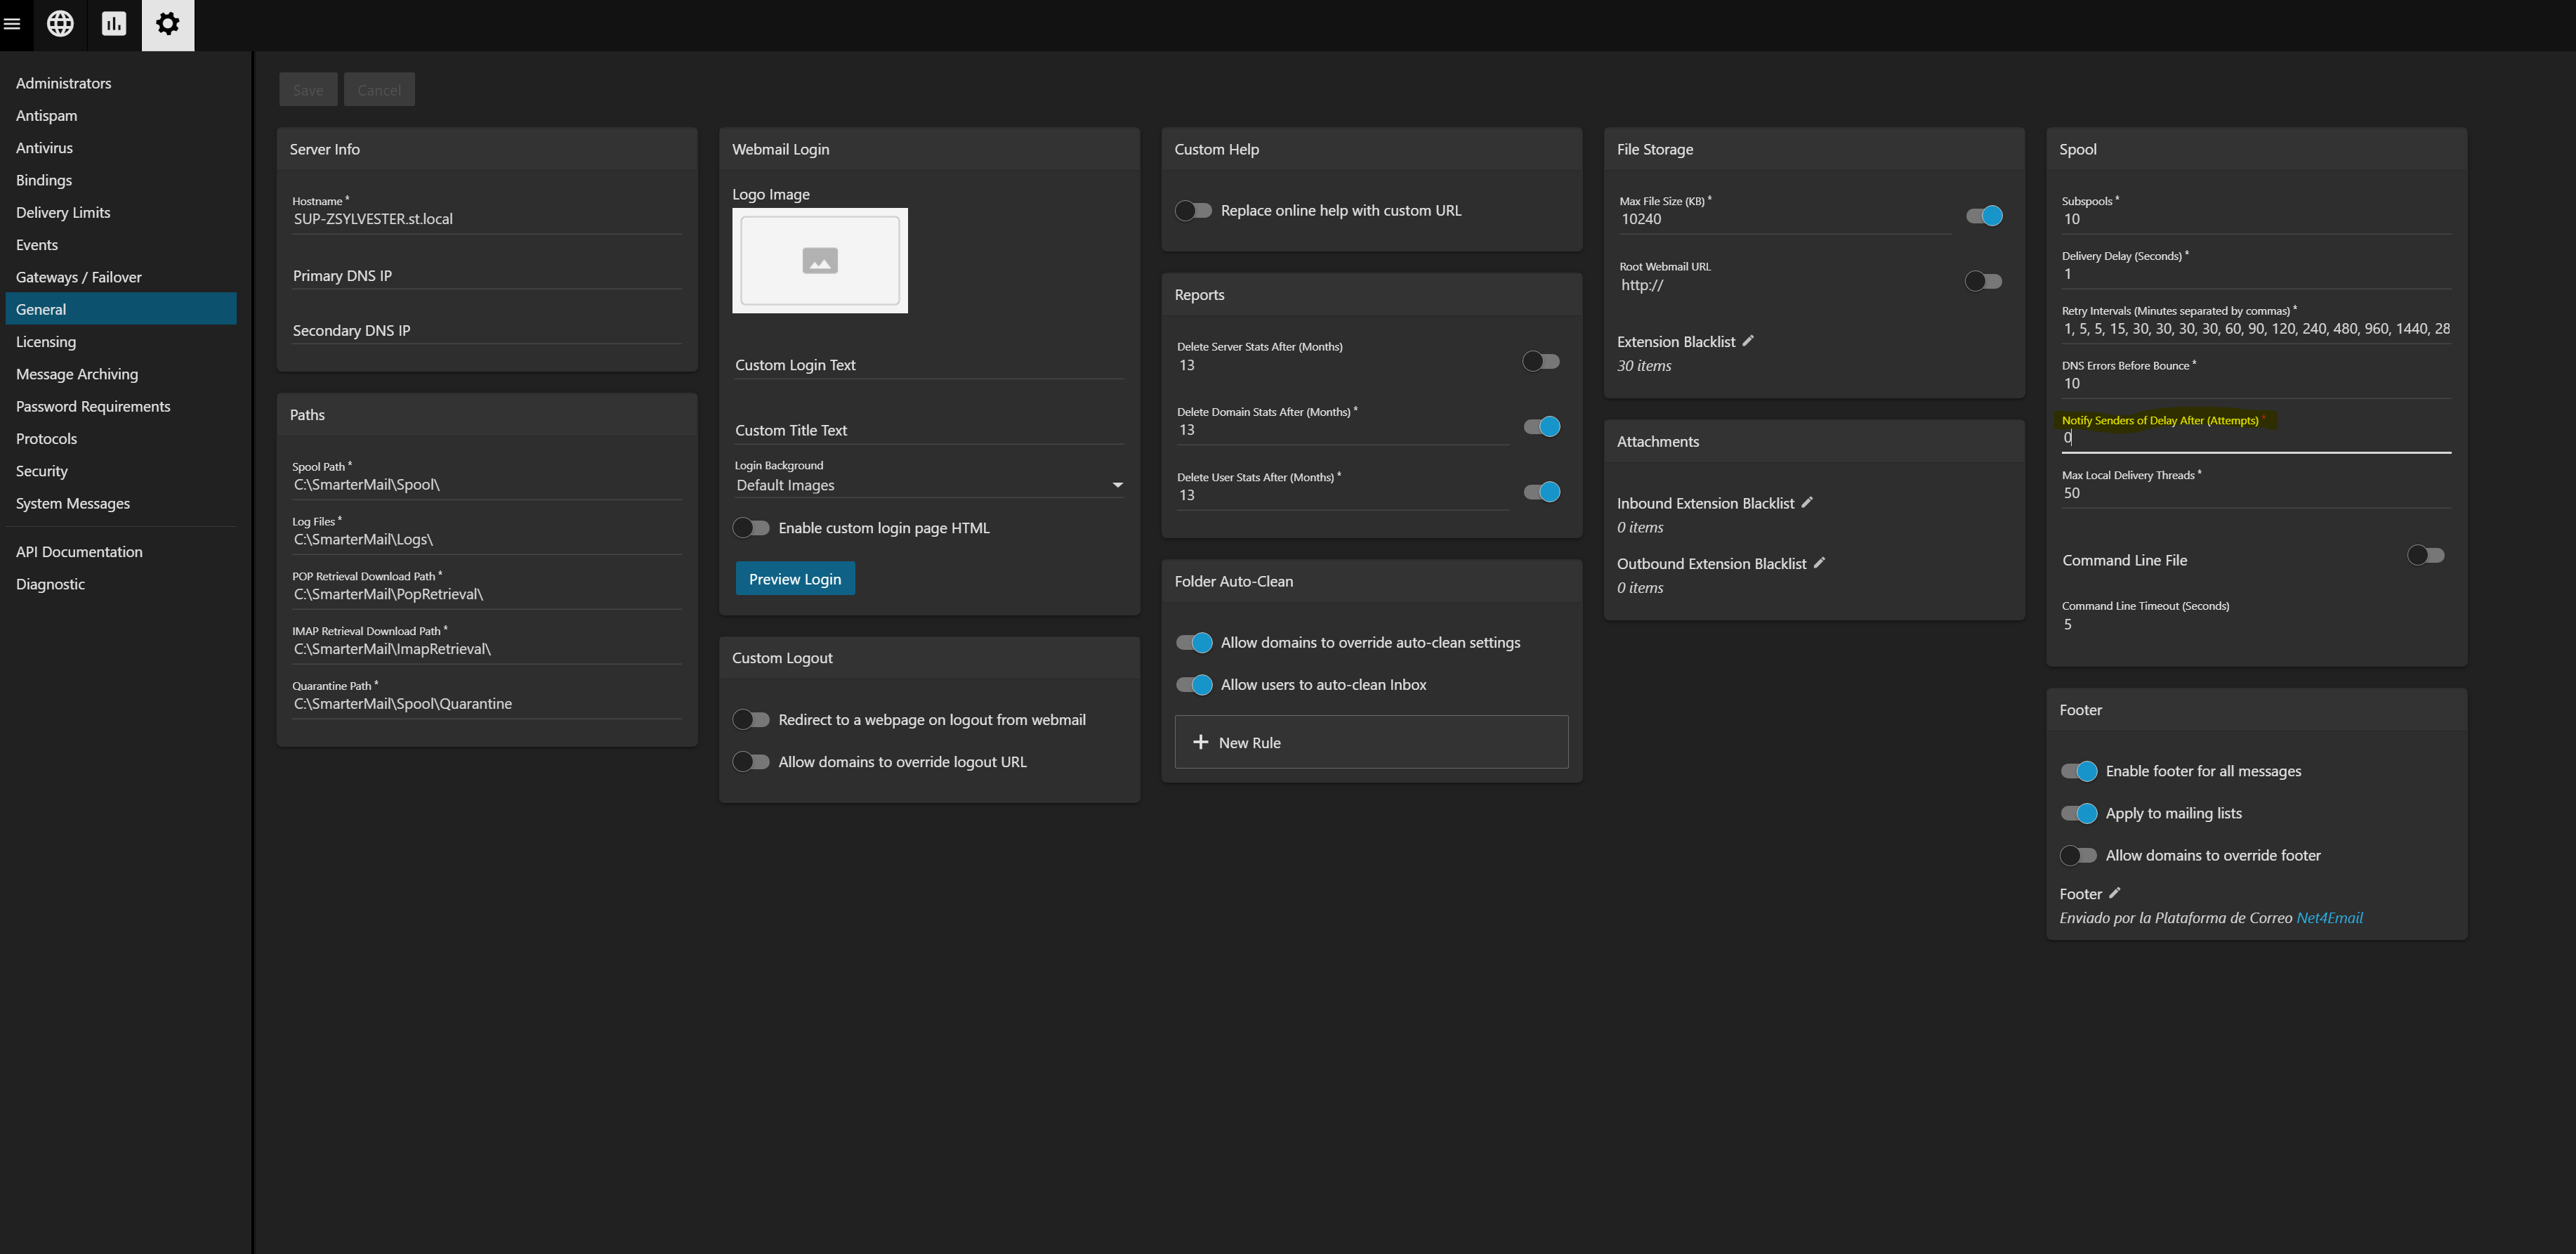The image size is (2576, 1254).
Task: Disable Allow users to auto-clean Inbox
Action: pos(1194,685)
